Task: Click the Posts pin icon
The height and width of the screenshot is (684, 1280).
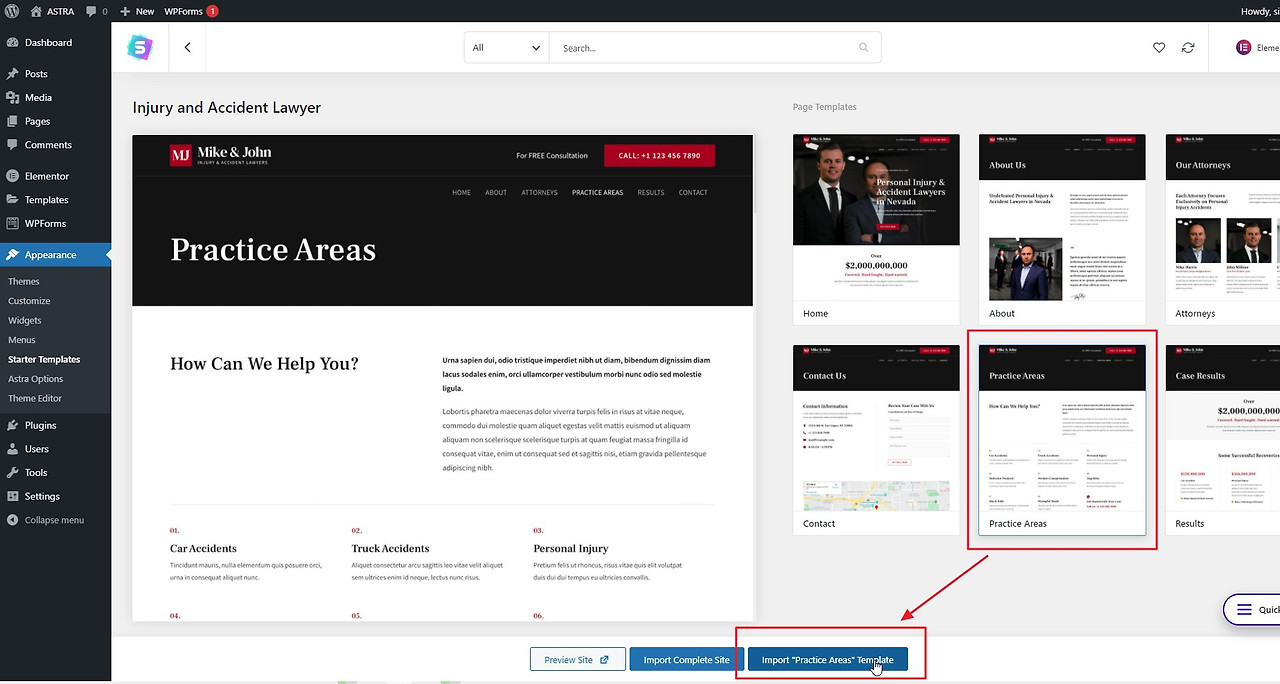Action: pos(13,73)
